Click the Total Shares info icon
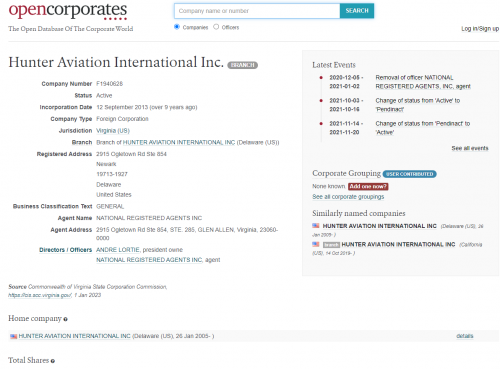The height and width of the screenshot is (369, 500). pos(53,361)
